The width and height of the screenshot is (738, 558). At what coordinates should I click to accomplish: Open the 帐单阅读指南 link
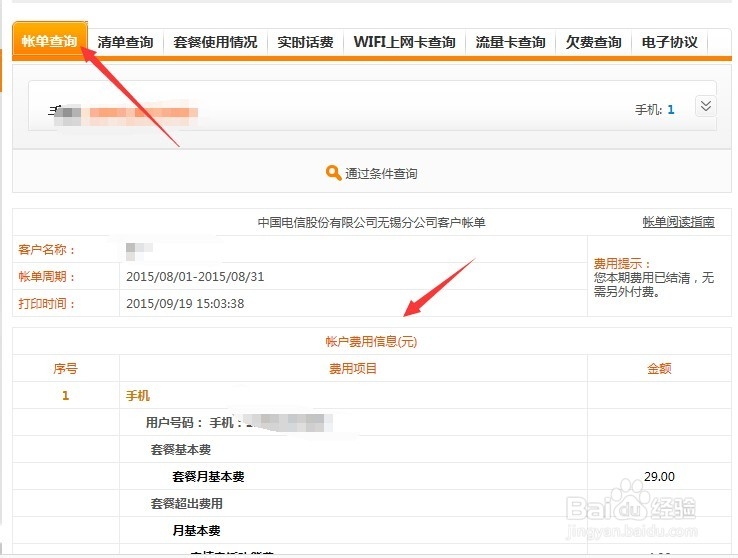[x=679, y=222]
